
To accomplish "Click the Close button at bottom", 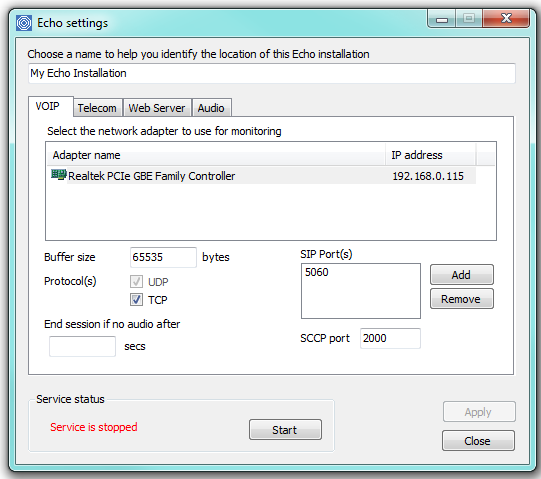I will click(478, 441).
